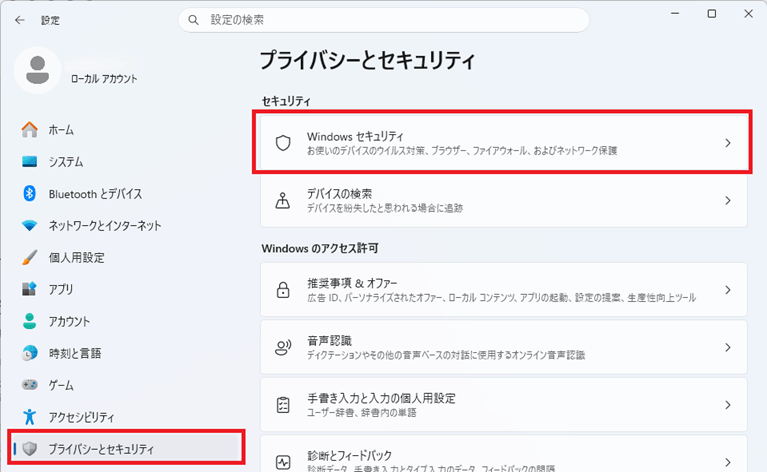Click the Windows セキュリティ shield icon
Image resolution: width=767 pixels, height=472 pixels.
[283, 143]
